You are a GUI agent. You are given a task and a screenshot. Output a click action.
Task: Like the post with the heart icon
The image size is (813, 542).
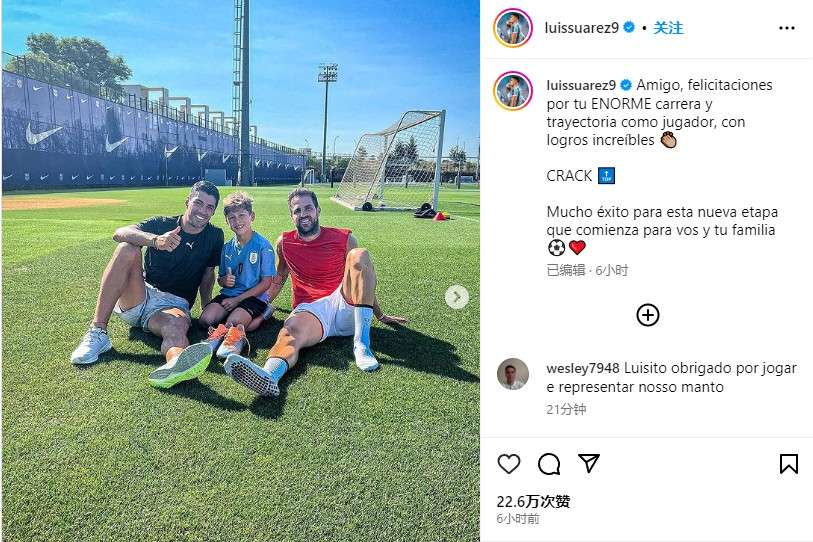(509, 464)
